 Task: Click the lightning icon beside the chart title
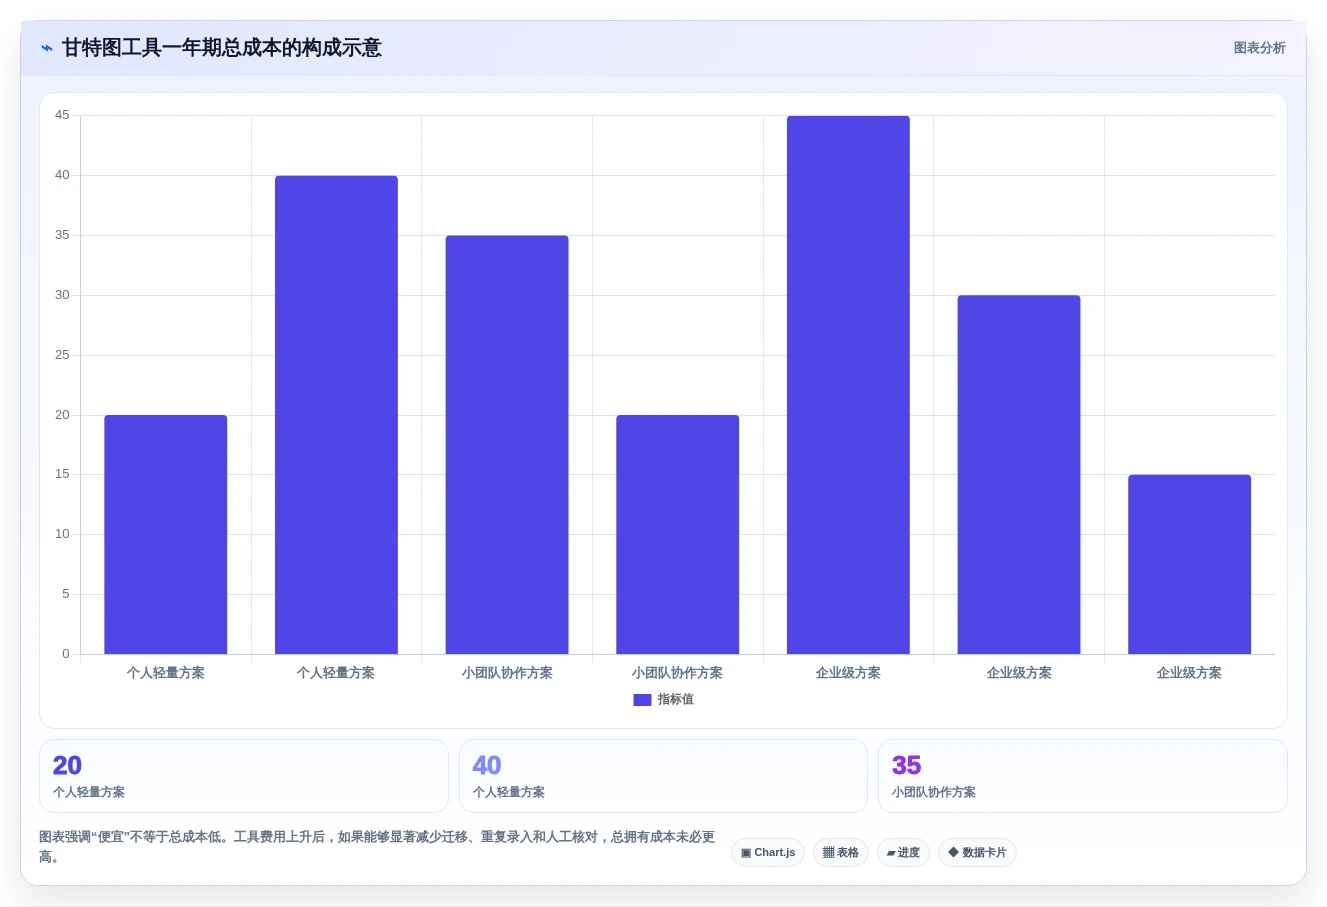[47, 48]
